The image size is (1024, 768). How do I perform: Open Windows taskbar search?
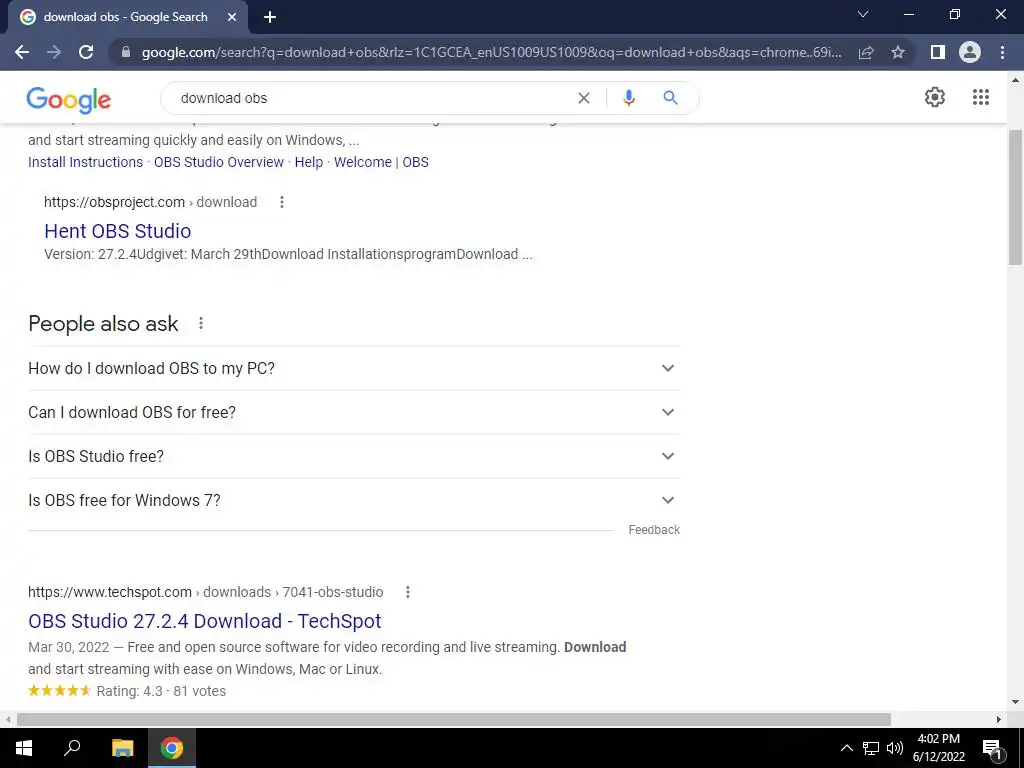[x=72, y=748]
